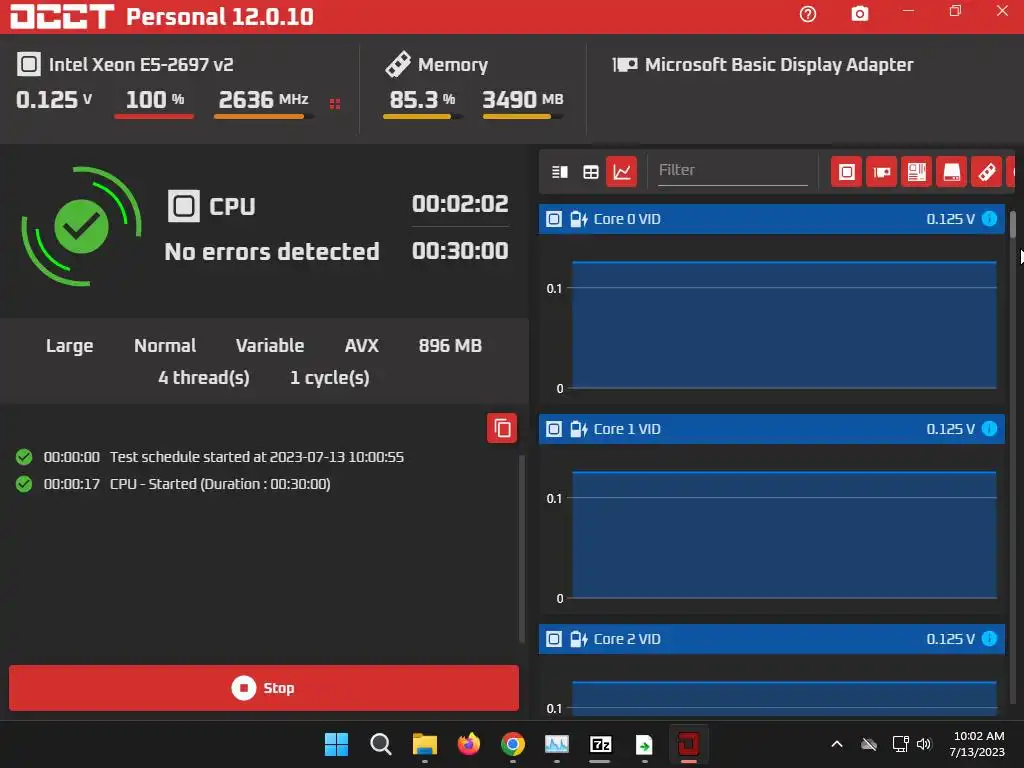Click the elapsed time 00:02:02
Viewport: 1024px width, 768px height.
(460, 204)
